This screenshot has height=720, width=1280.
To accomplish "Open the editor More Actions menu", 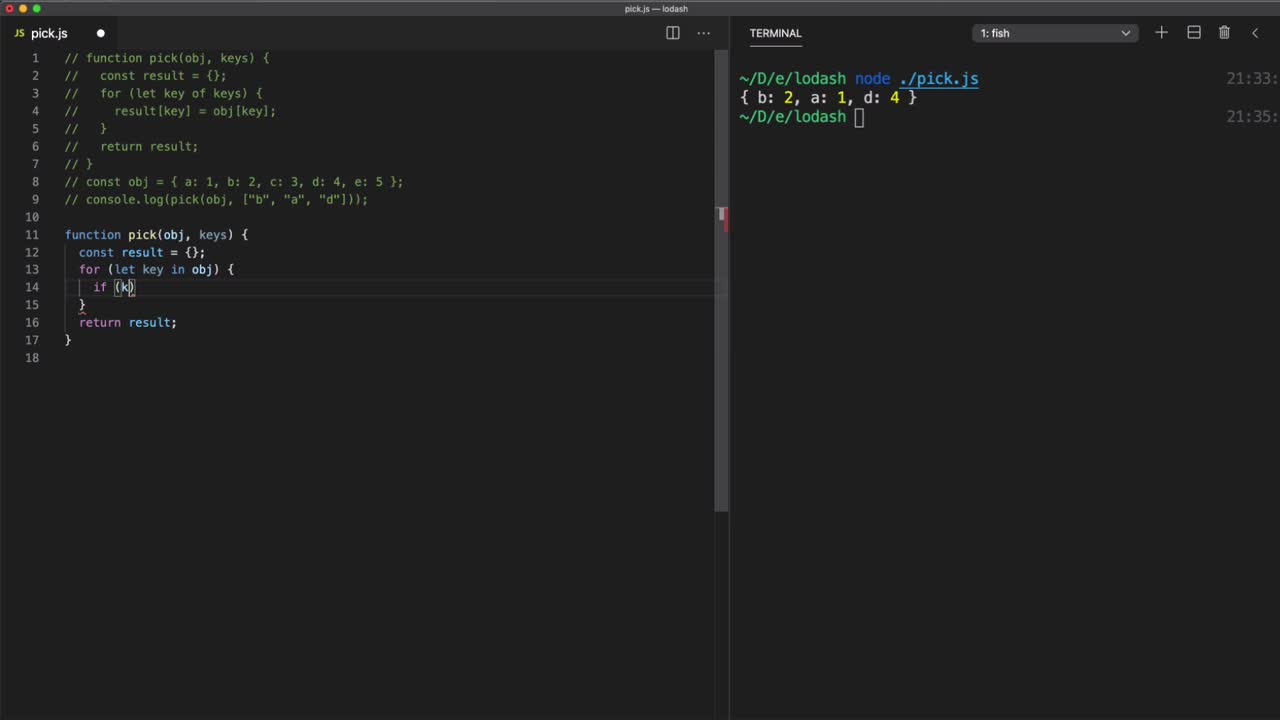I will click(704, 33).
